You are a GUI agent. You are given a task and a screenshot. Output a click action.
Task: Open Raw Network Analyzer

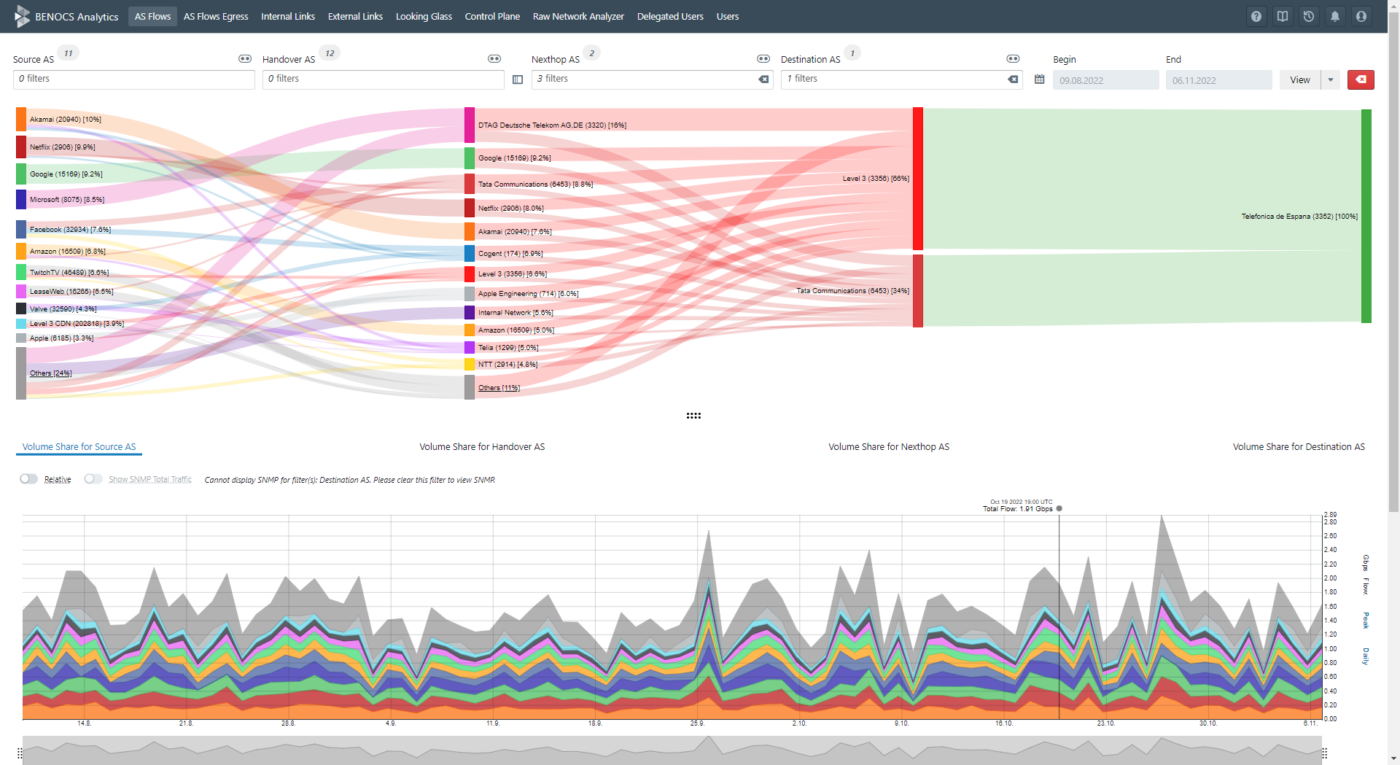(578, 17)
